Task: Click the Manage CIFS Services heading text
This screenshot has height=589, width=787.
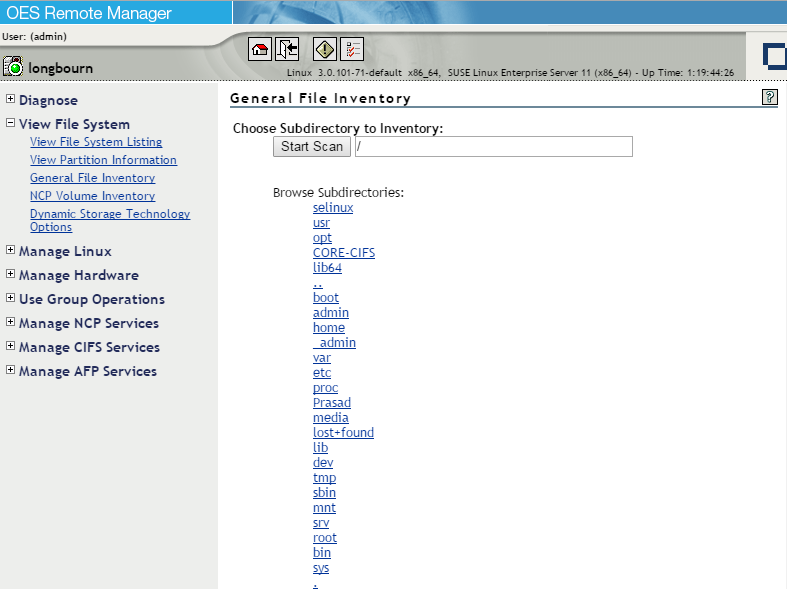Action: [x=89, y=347]
